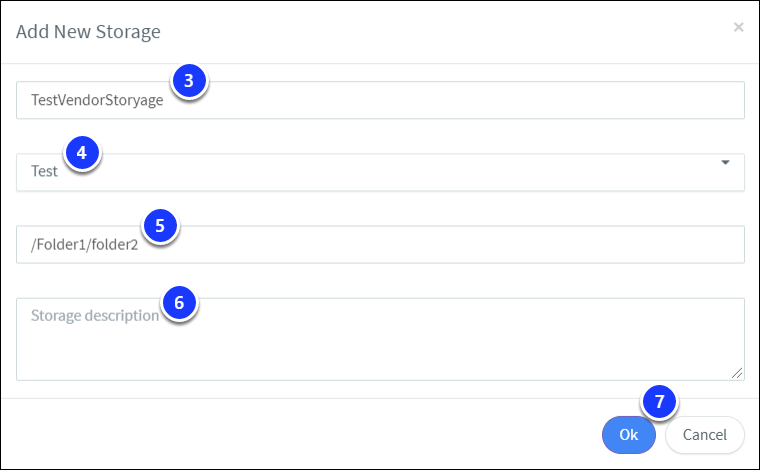
Task: Select the 'Test' value text in combo box
Action: [44, 171]
